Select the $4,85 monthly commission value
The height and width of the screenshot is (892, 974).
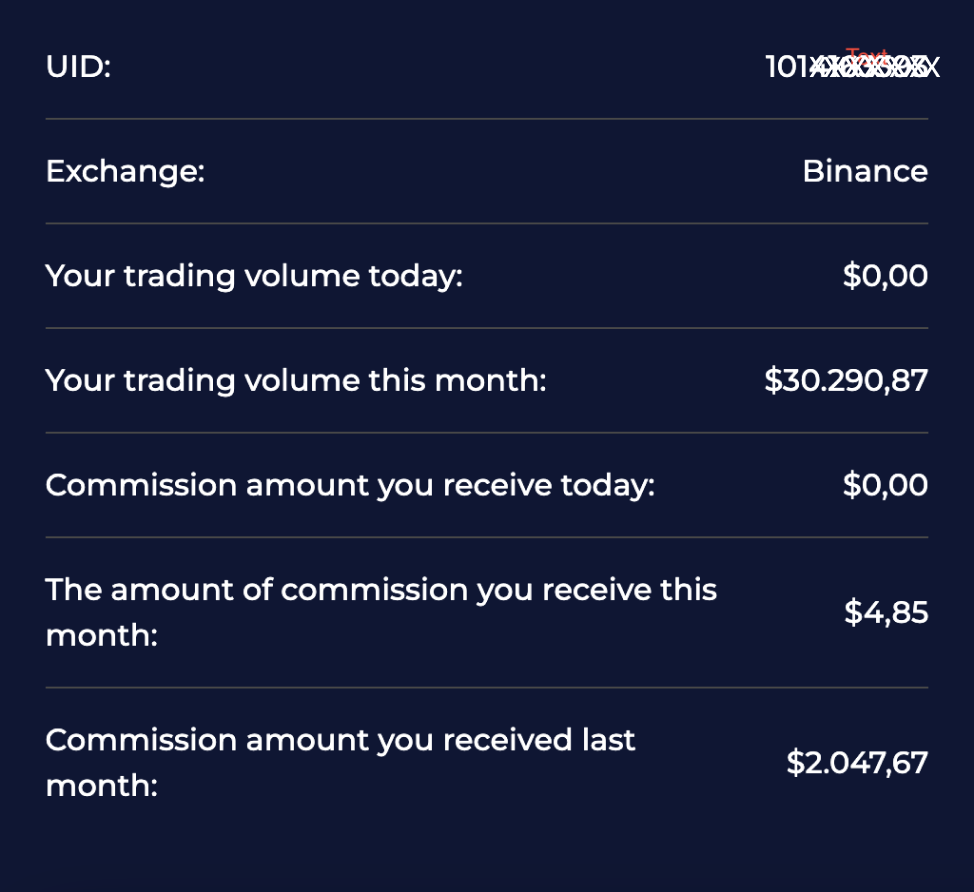pyautogui.click(x=886, y=612)
